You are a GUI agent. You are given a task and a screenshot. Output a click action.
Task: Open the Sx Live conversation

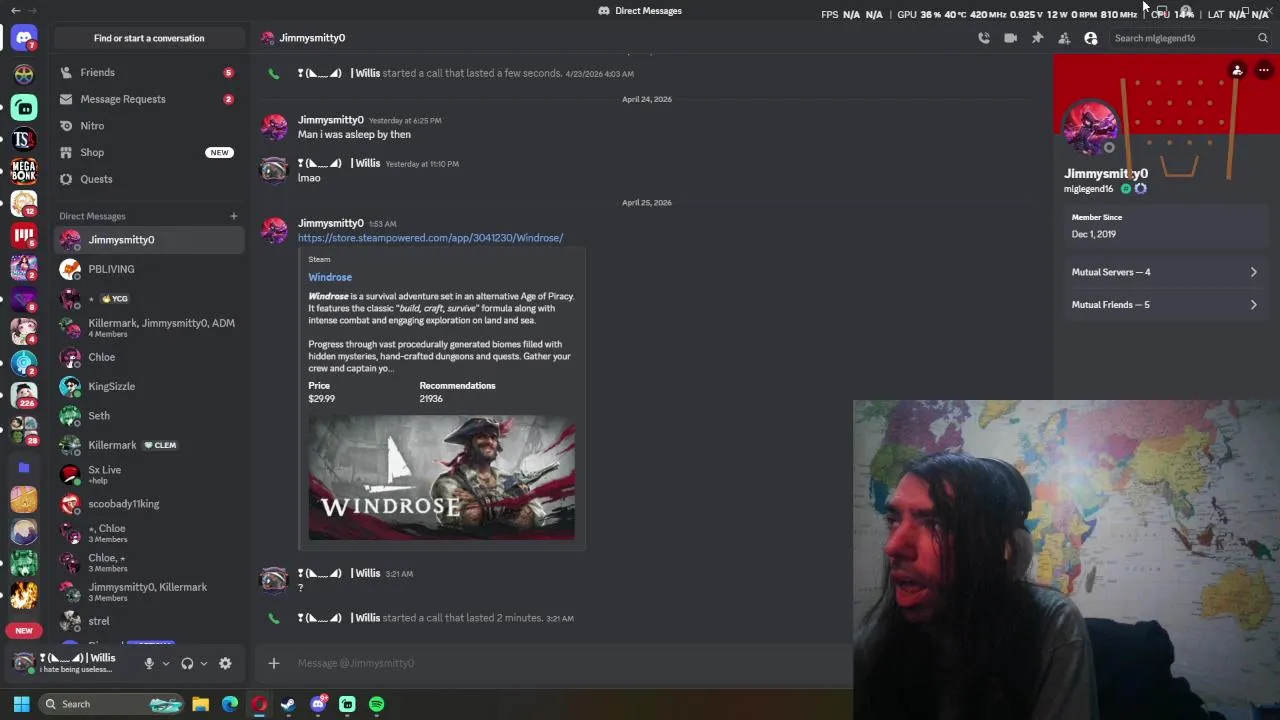pos(149,474)
